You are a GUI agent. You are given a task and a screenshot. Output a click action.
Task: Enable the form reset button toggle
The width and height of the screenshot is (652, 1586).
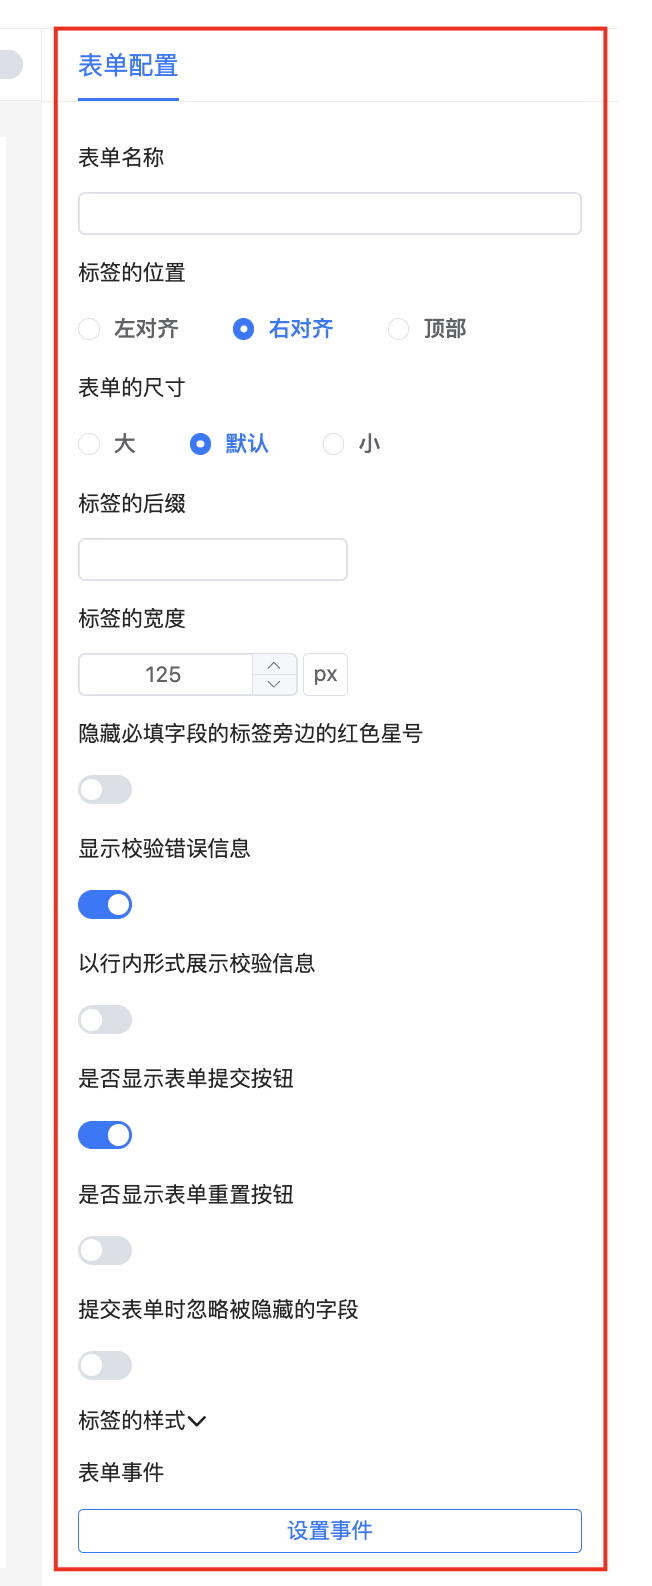(x=104, y=1250)
